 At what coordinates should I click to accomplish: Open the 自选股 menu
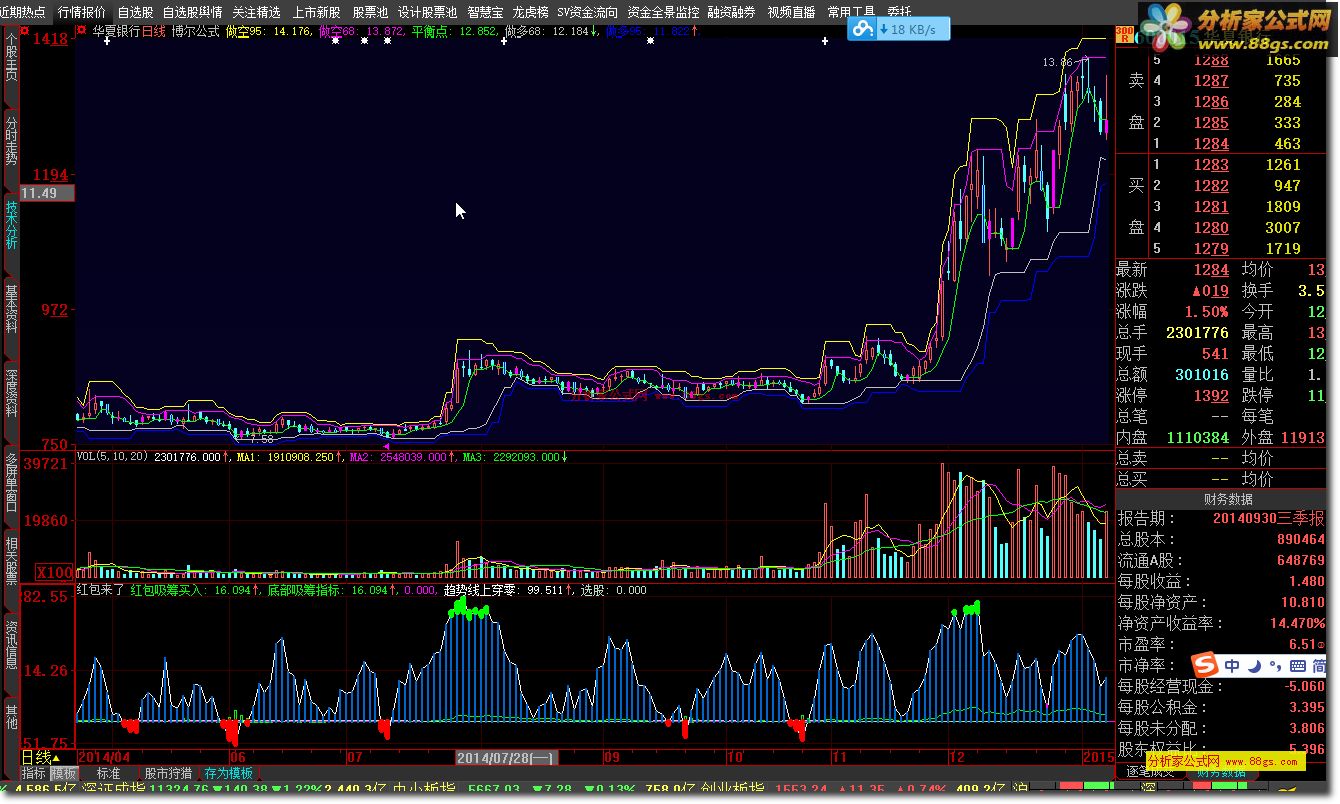pyautogui.click(x=135, y=12)
